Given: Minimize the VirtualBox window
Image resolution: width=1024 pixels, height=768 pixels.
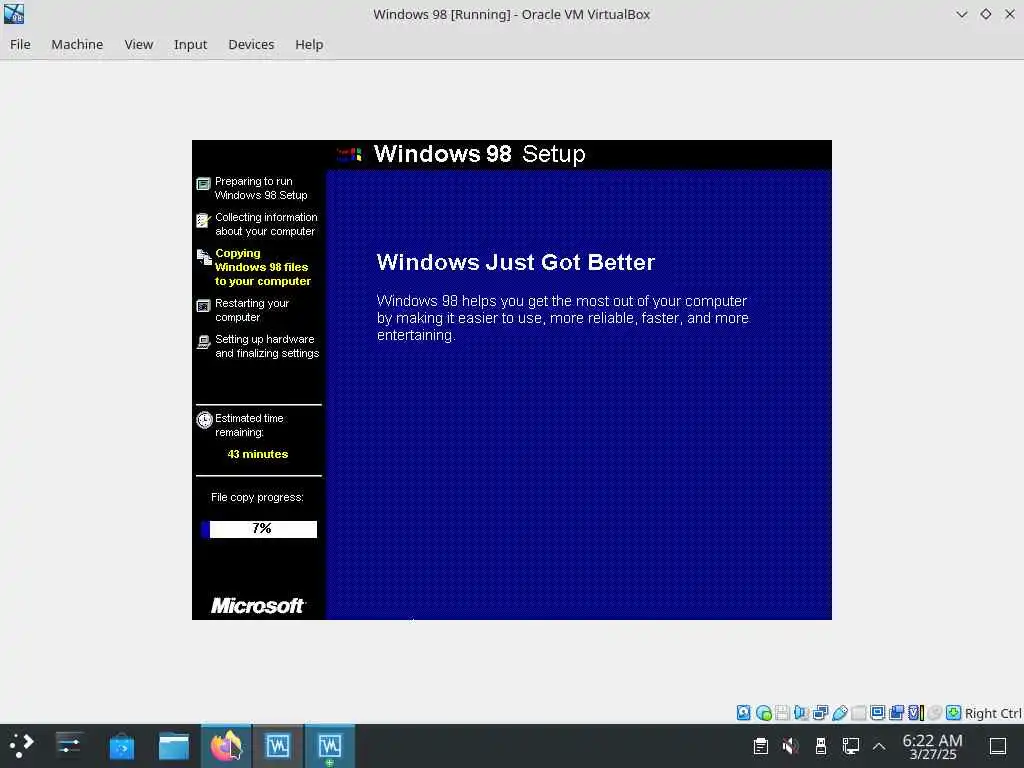Looking at the screenshot, I should pos(961,14).
